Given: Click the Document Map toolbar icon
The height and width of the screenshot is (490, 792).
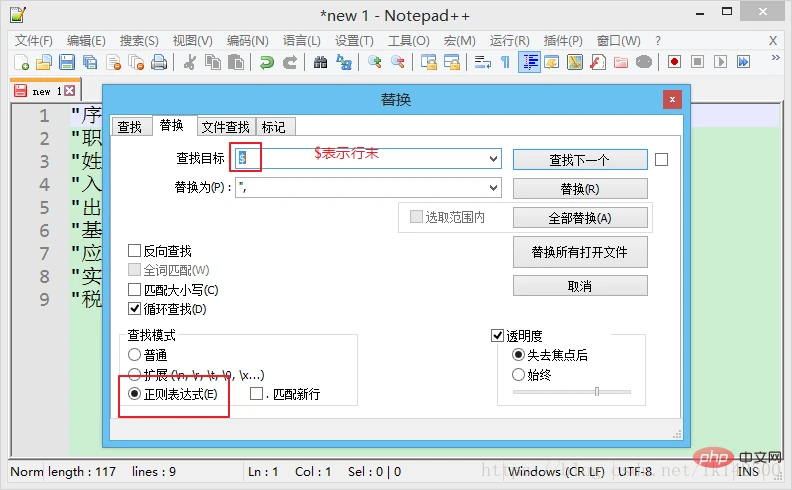Looking at the screenshot, I should pos(575,62).
